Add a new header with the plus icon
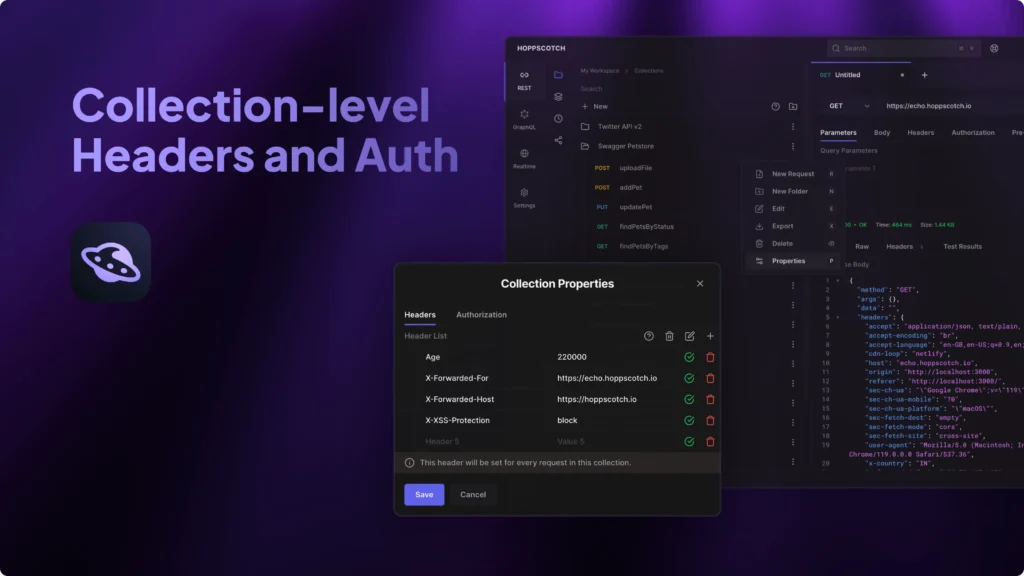 point(711,336)
